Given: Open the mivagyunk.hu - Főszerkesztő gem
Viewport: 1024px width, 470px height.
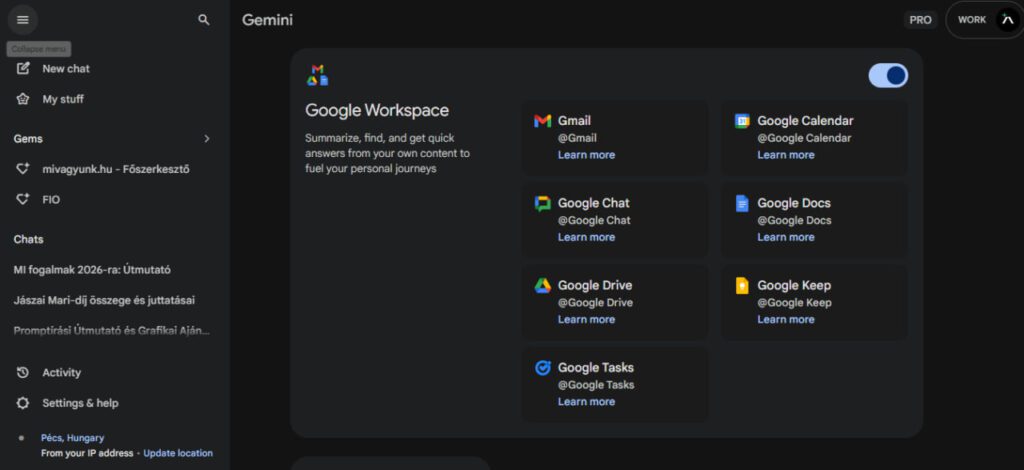Looking at the screenshot, I should (115, 169).
